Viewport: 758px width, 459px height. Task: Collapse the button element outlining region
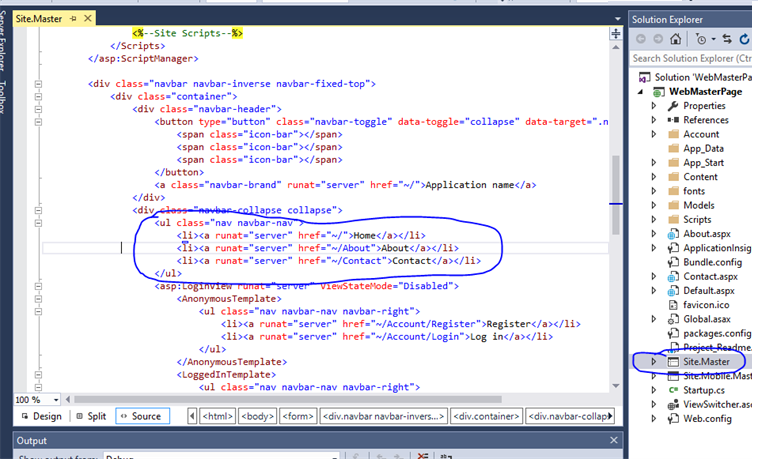[38, 122]
